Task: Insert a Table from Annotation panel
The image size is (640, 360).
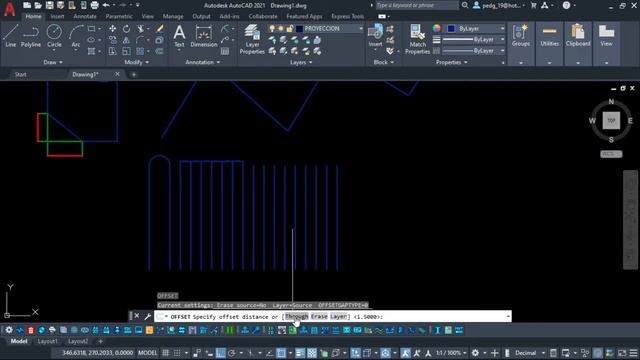Action: [225, 51]
